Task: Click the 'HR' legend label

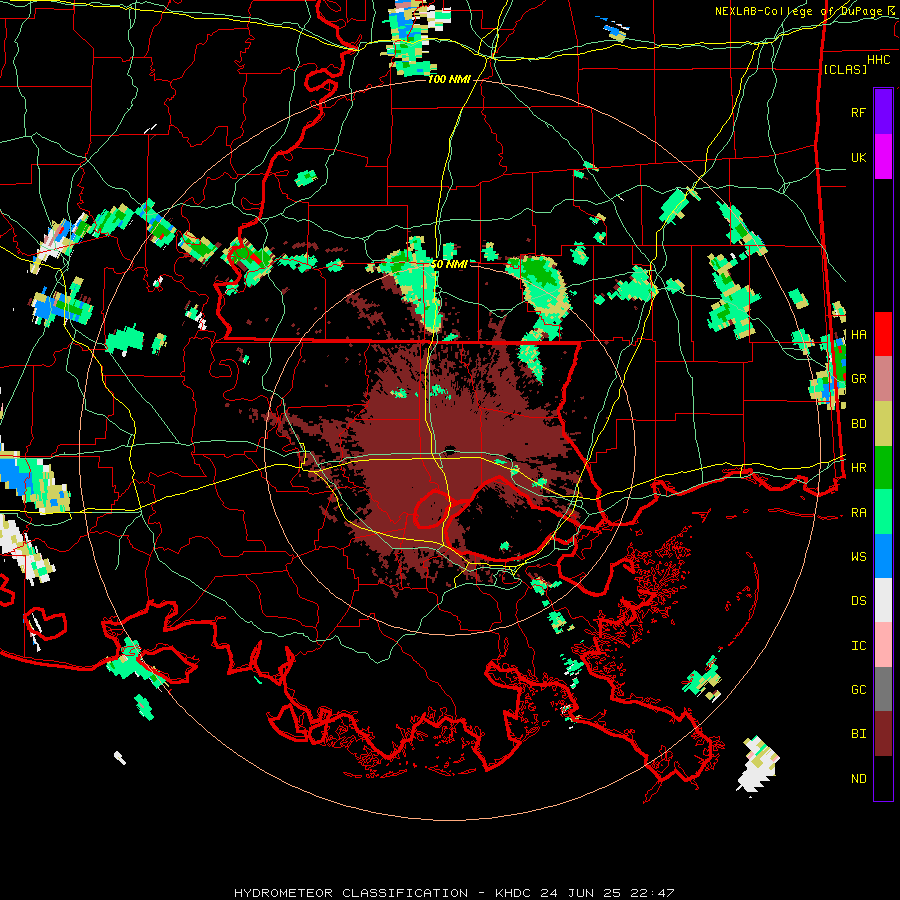Action: (858, 468)
